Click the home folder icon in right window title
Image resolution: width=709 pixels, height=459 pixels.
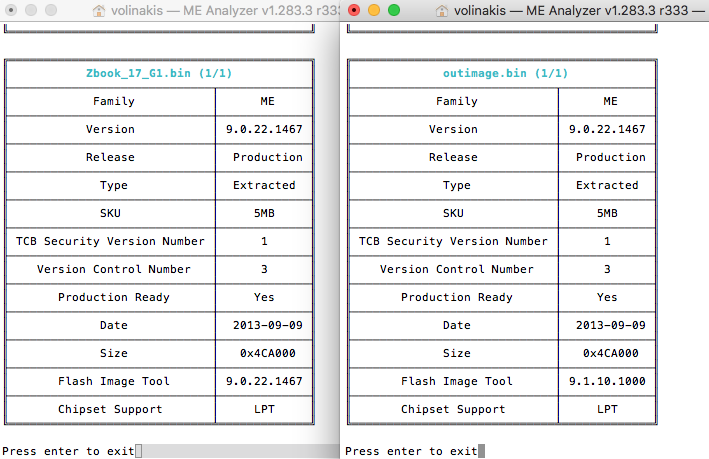(x=442, y=10)
